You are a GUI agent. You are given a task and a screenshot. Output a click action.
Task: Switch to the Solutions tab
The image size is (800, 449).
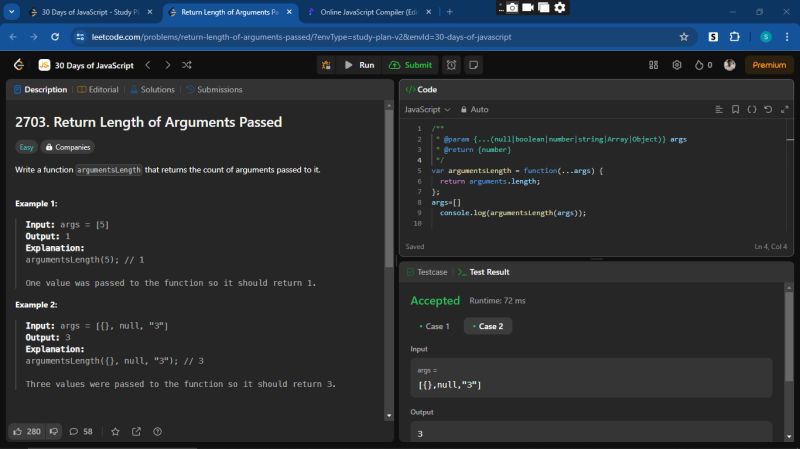(x=152, y=89)
